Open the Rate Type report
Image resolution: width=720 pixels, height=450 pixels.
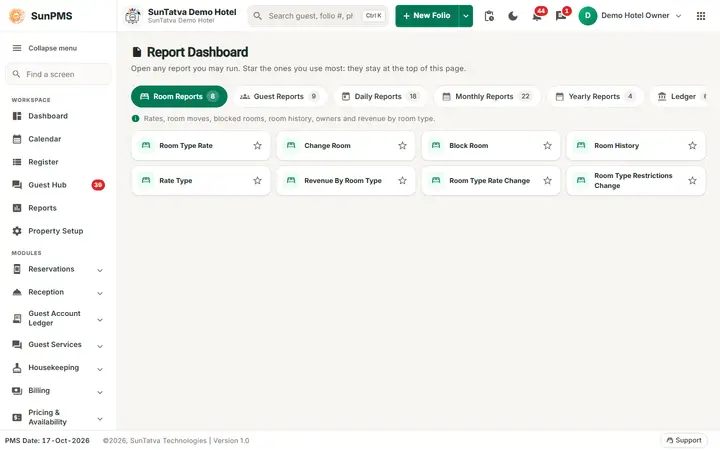pos(201,180)
